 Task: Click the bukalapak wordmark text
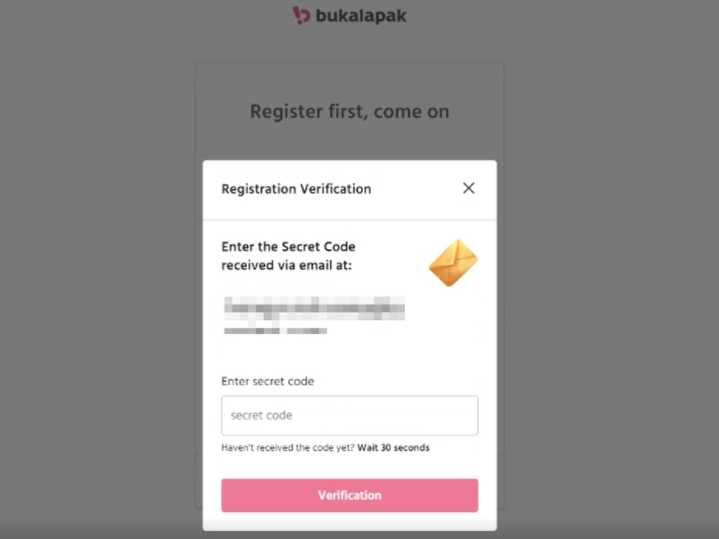pos(361,16)
